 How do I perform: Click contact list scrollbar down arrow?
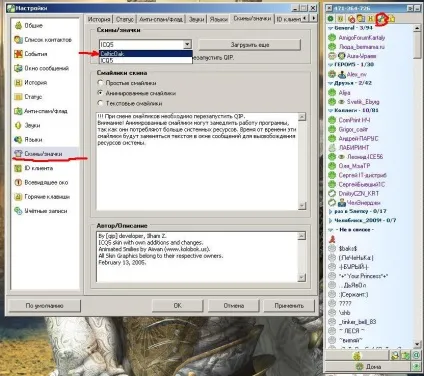[x=417, y=344]
